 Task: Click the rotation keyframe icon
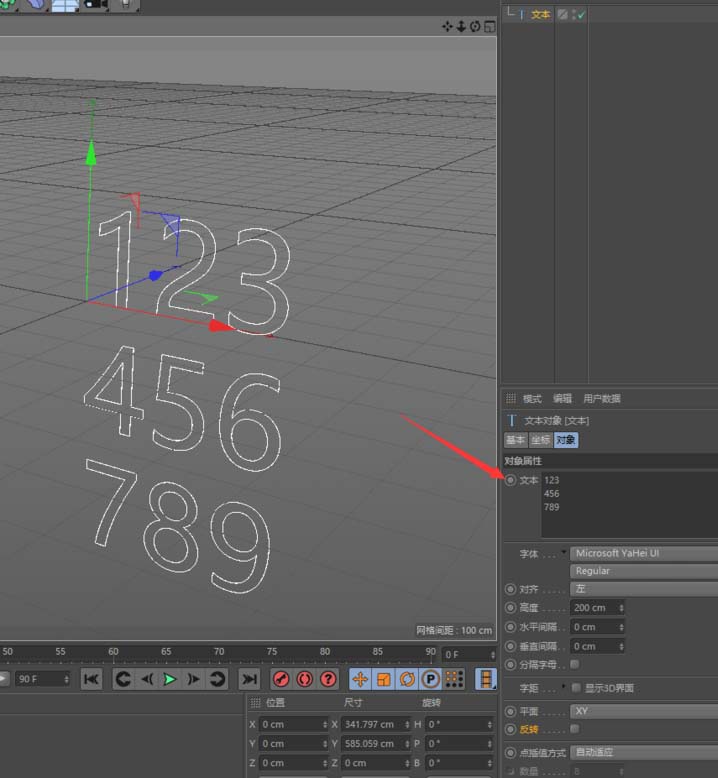(x=407, y=679)
